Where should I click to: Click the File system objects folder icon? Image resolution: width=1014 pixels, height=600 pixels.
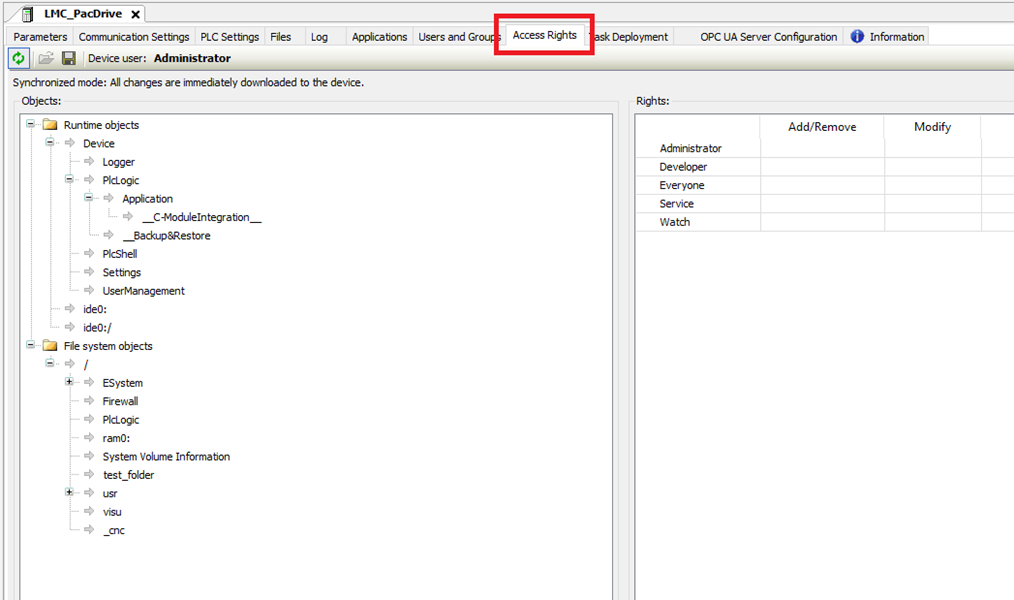click(50, 346)
